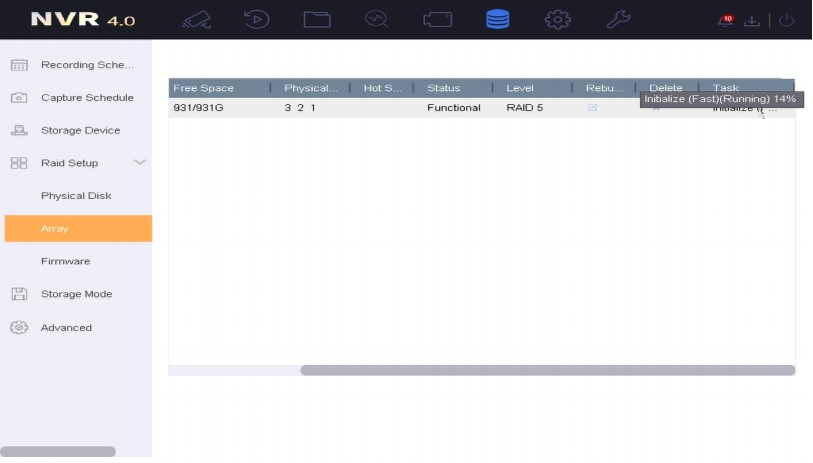This screenshot has height=463, width=813.
Task: Click the array table horizontal scrollbar
Action: 547,370
